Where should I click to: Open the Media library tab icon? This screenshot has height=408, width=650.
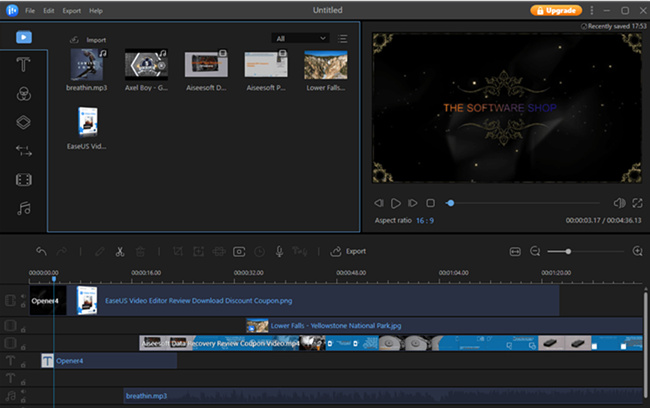coord(24,37)
